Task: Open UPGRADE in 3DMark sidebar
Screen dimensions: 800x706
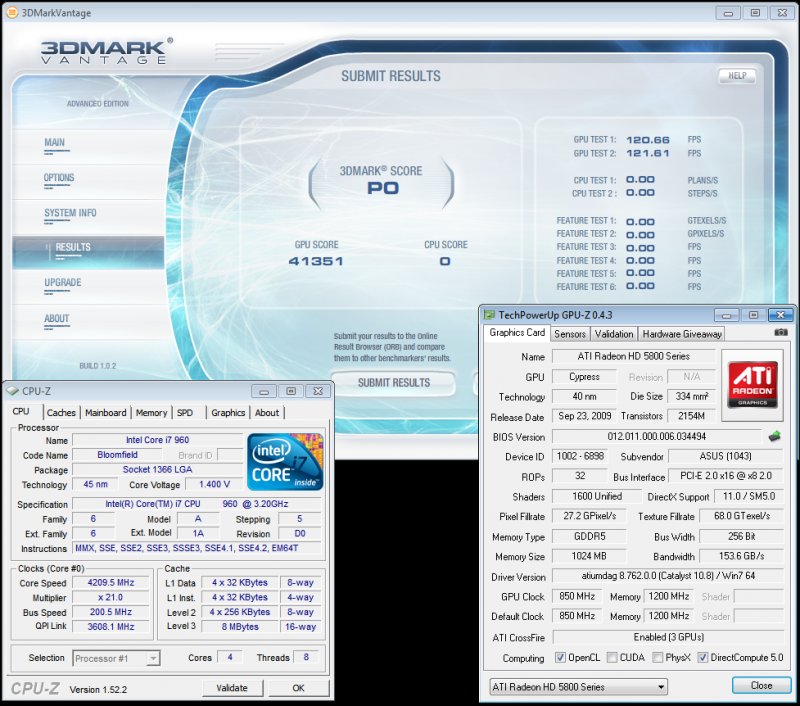Action: (63, 283)
